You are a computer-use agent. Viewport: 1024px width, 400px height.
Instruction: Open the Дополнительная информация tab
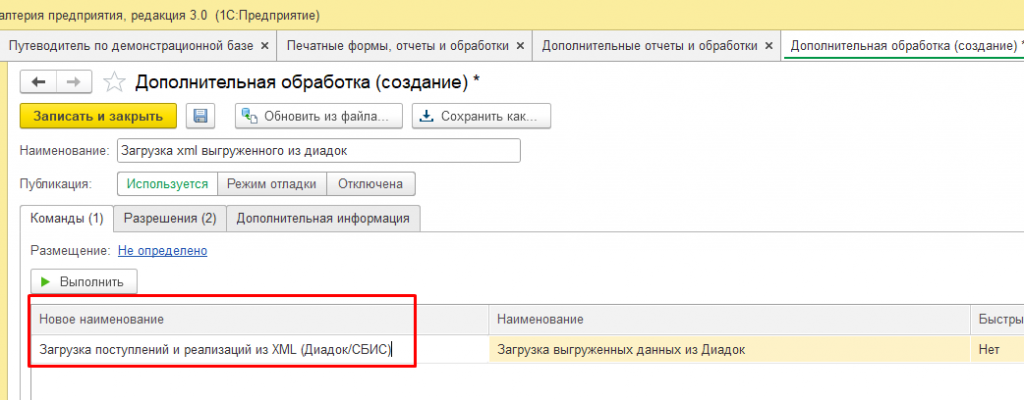323,218
